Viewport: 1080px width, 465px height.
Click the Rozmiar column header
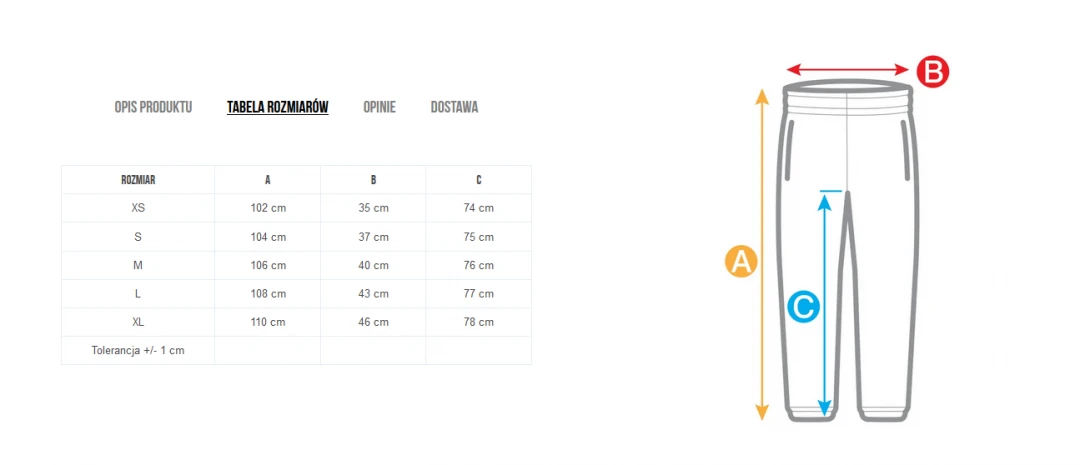138,180
